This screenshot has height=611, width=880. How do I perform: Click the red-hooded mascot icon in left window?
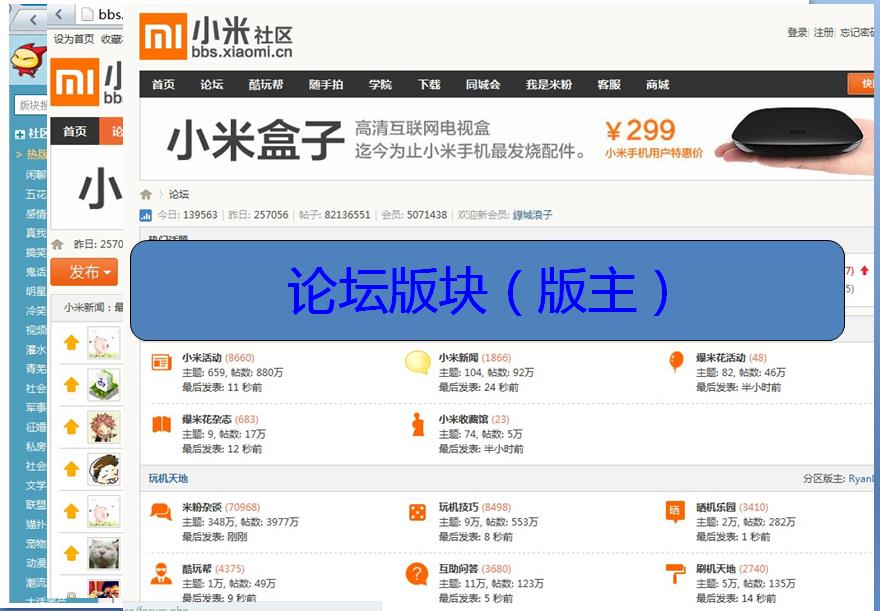tap(28, 61)
